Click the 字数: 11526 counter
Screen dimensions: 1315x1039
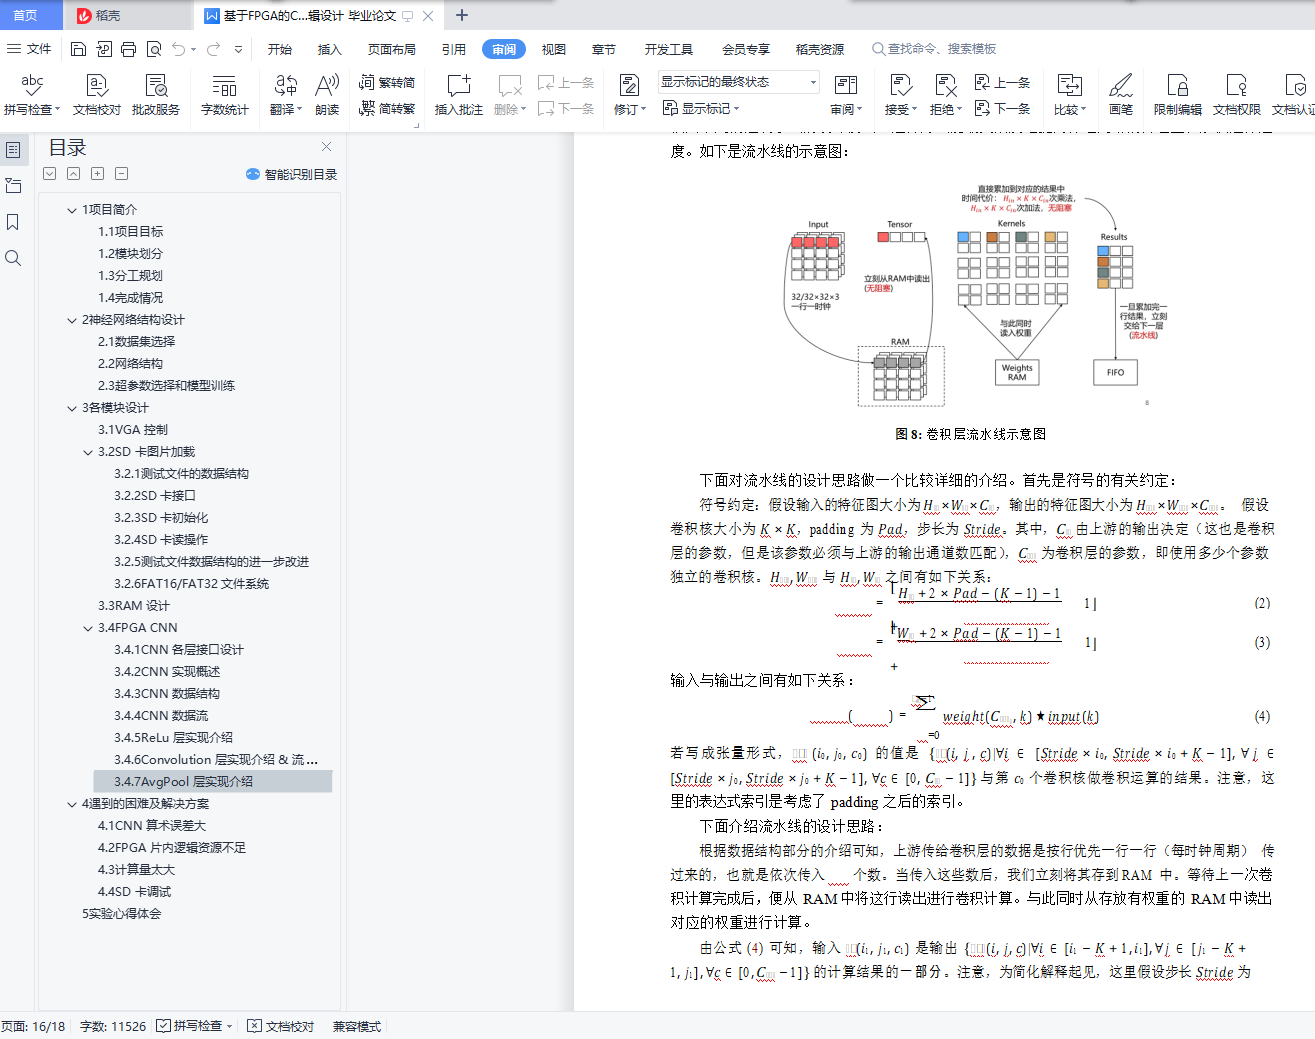coord(113,1026)
